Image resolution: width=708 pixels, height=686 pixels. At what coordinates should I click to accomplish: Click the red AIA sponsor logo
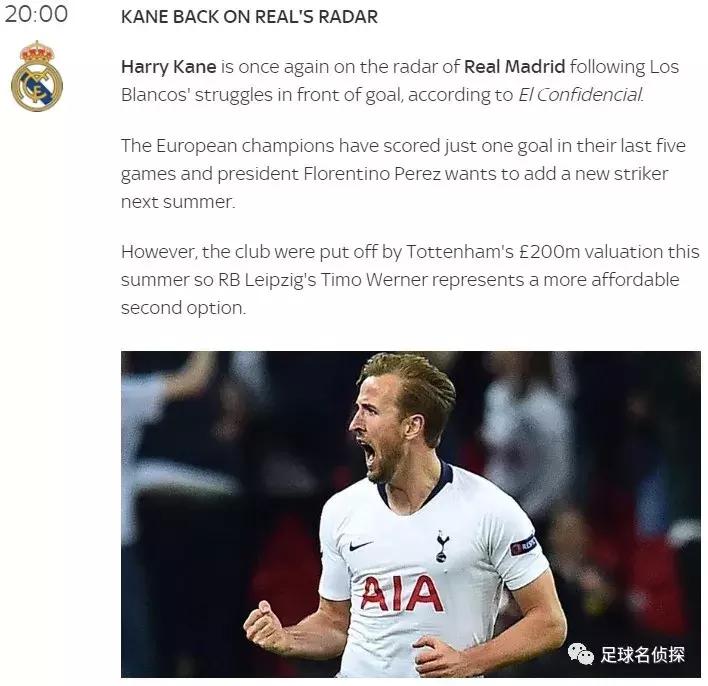[401, 593]
